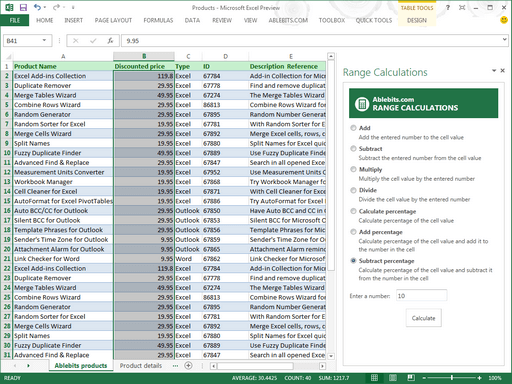Select the Add radio option

click(x=353, y=128)
